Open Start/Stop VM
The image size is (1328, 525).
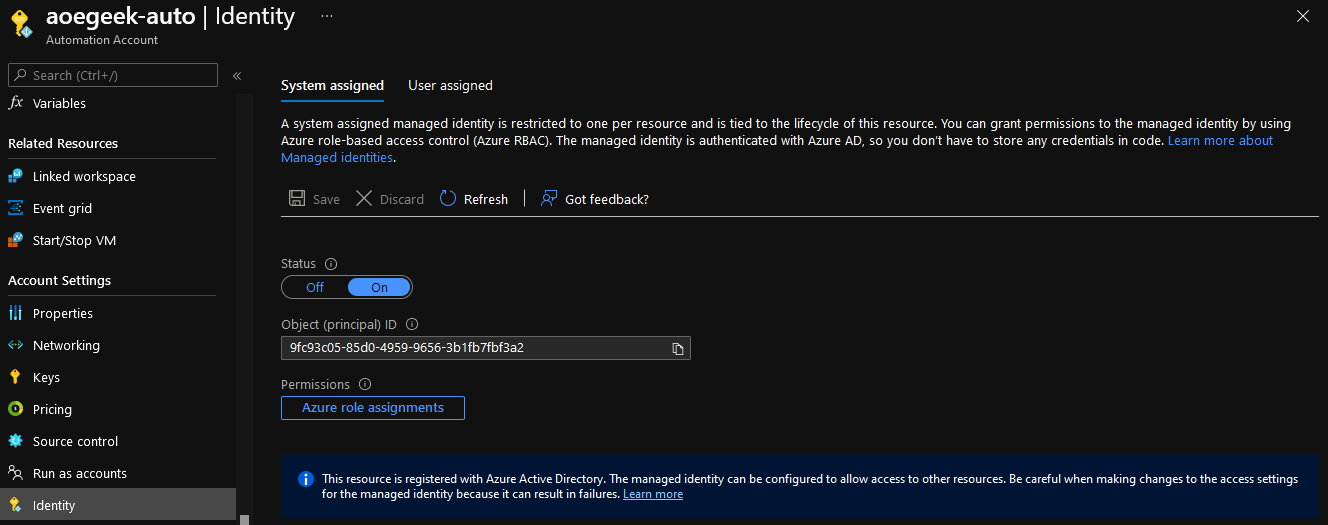tap(74, 240)
